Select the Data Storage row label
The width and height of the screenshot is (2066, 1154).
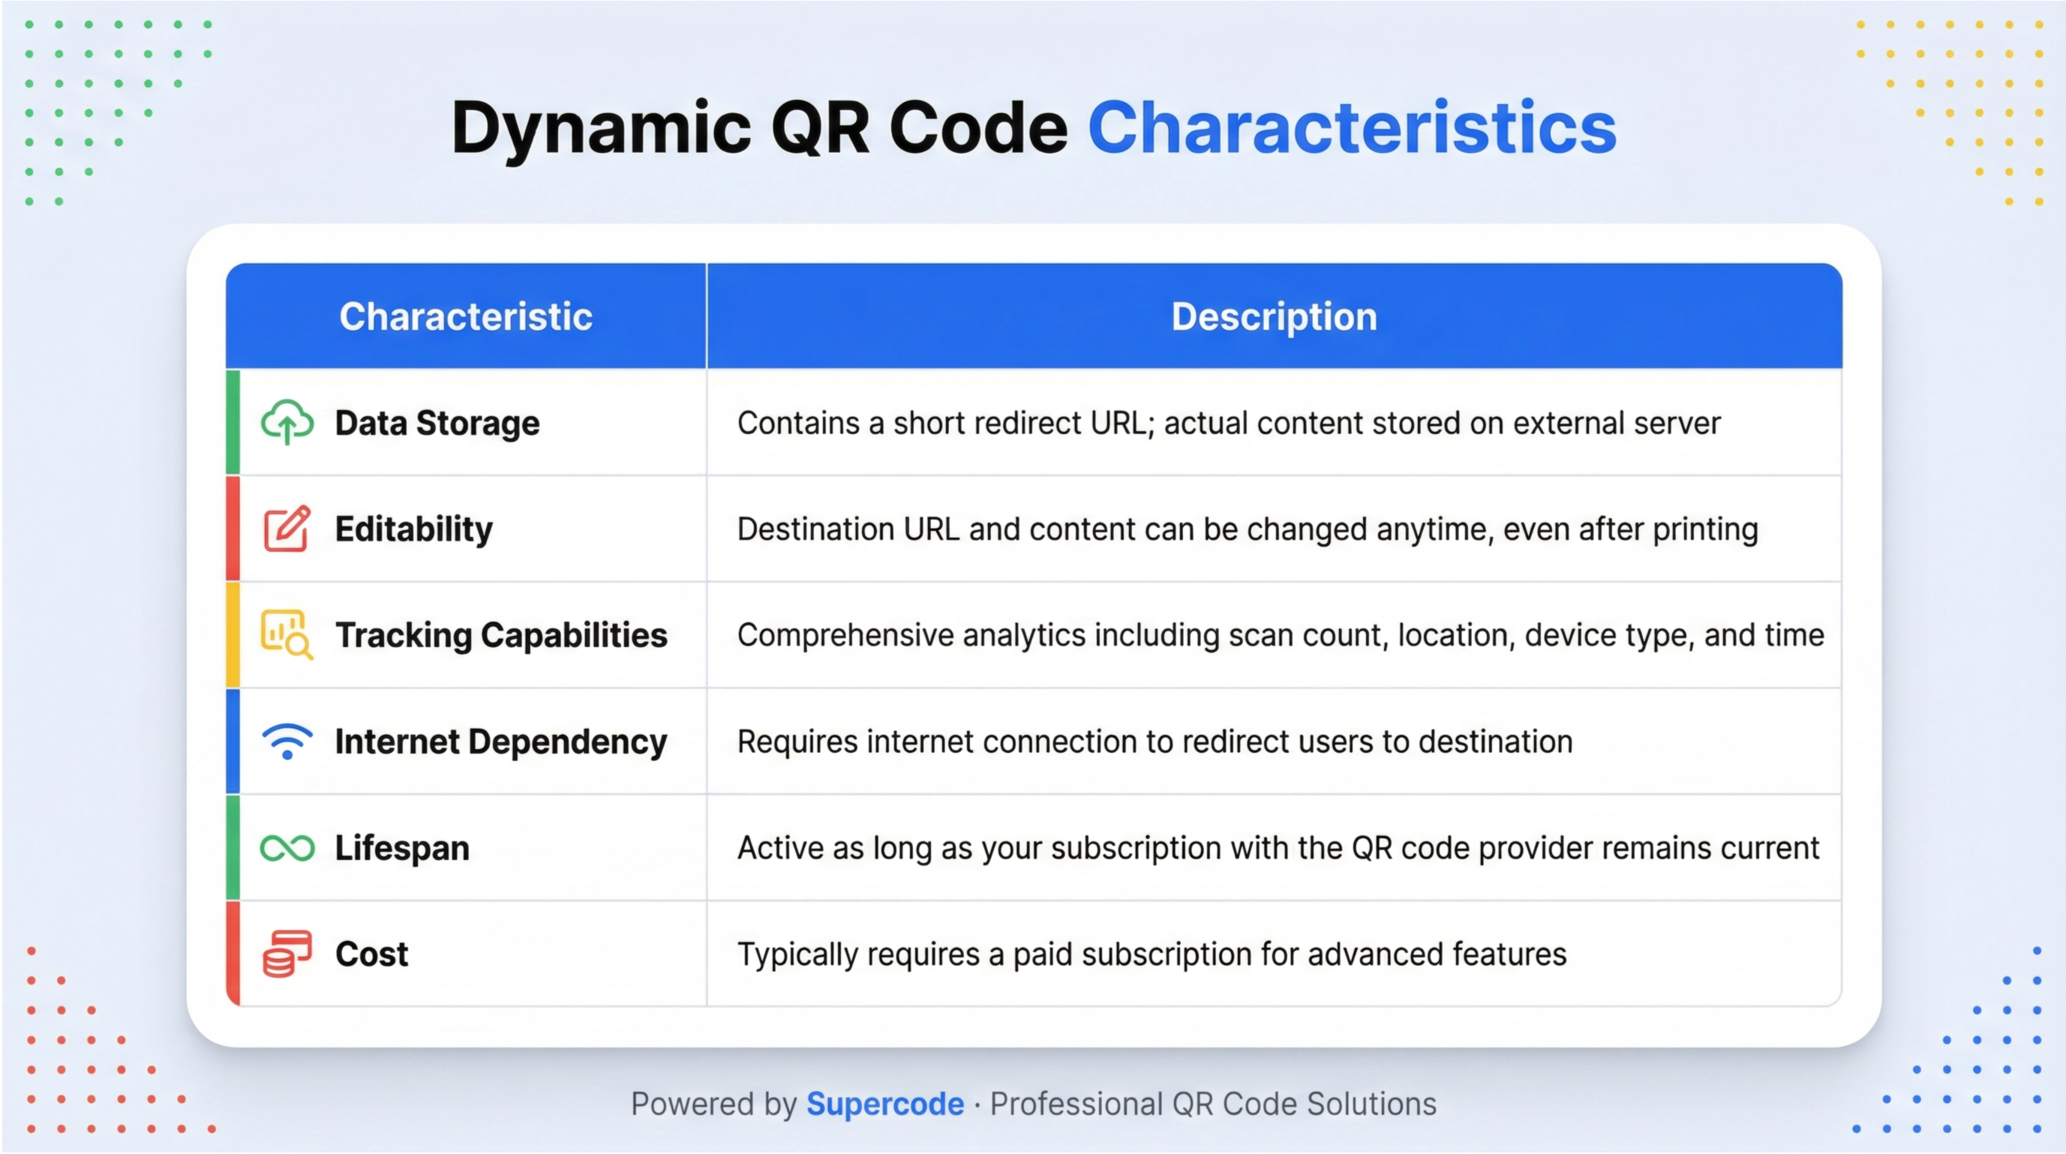(437, 423)
